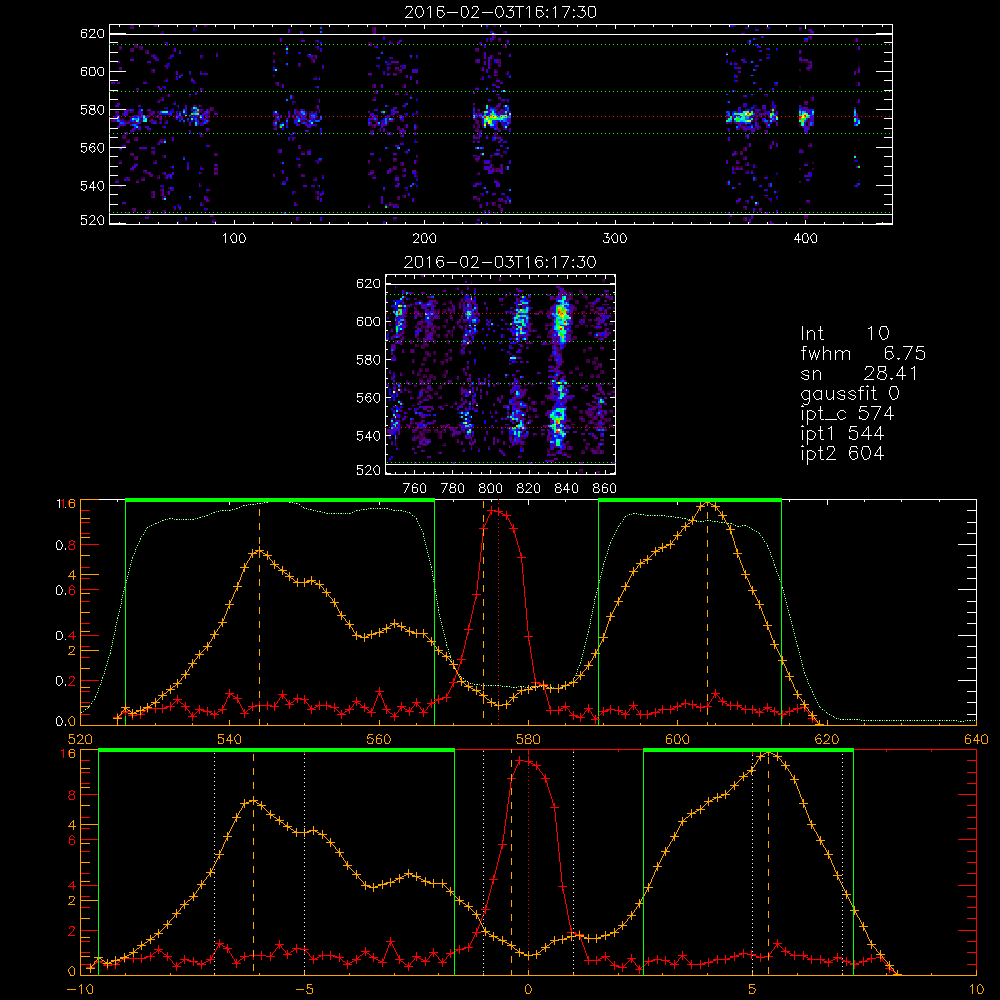Screen dimensions: 1000x1000
Task: Click x-axis label '840' on zoomed image
Action: [566, 489]
